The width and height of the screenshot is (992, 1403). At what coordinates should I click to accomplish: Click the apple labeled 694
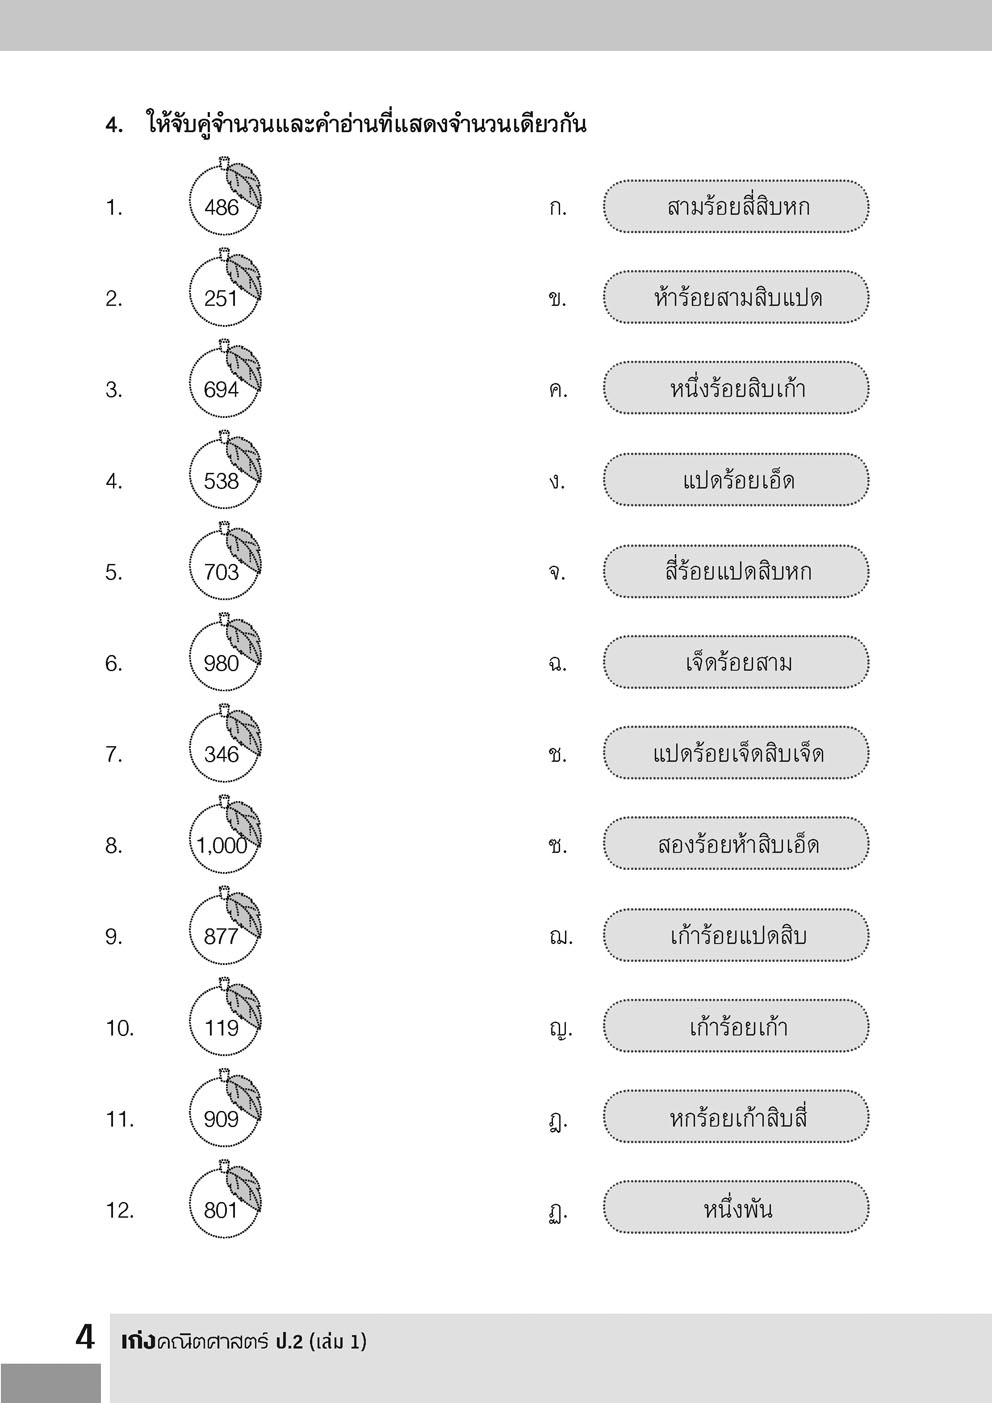[x=223, y=386]
